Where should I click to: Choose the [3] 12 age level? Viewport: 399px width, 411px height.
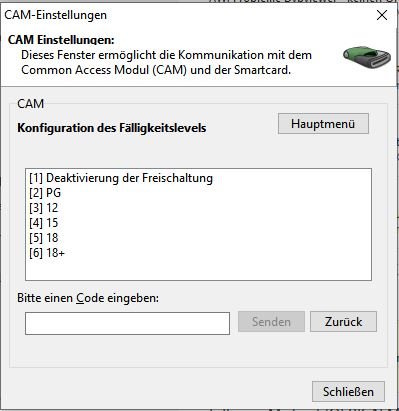tap(44, 208)
